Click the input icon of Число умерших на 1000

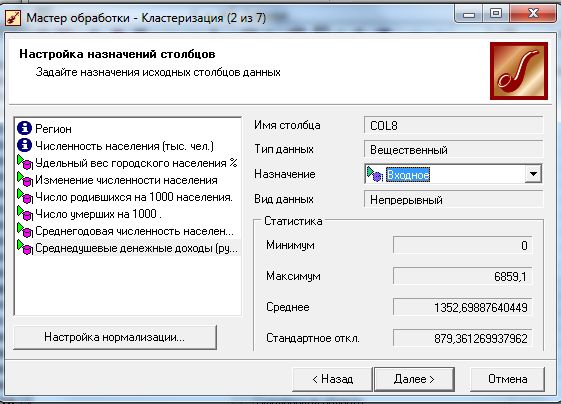[x=25, y=214]
